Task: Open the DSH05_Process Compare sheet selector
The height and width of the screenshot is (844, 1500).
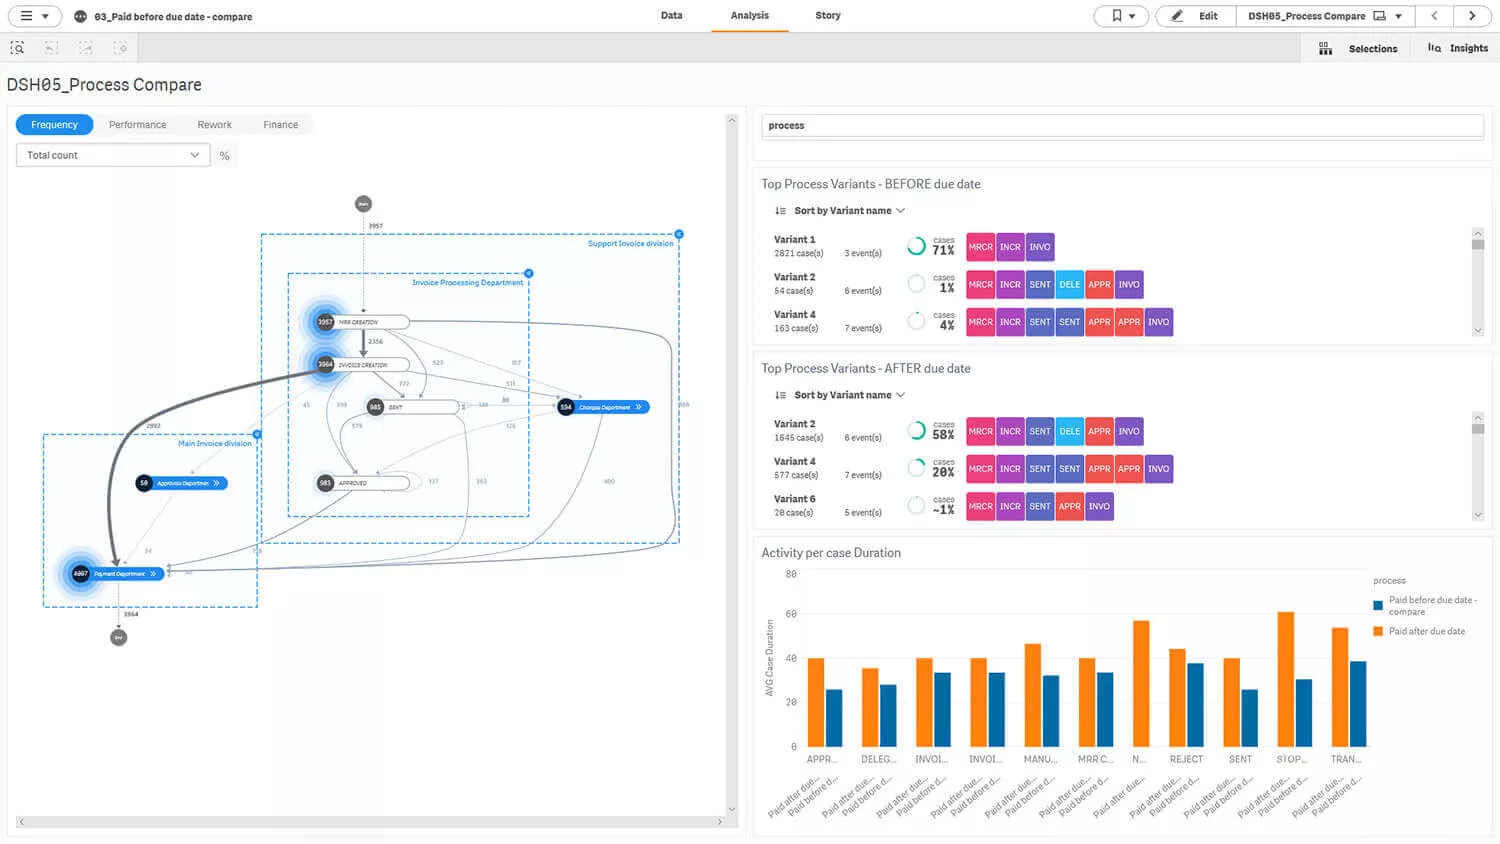Action: [x=1325, y=16]
